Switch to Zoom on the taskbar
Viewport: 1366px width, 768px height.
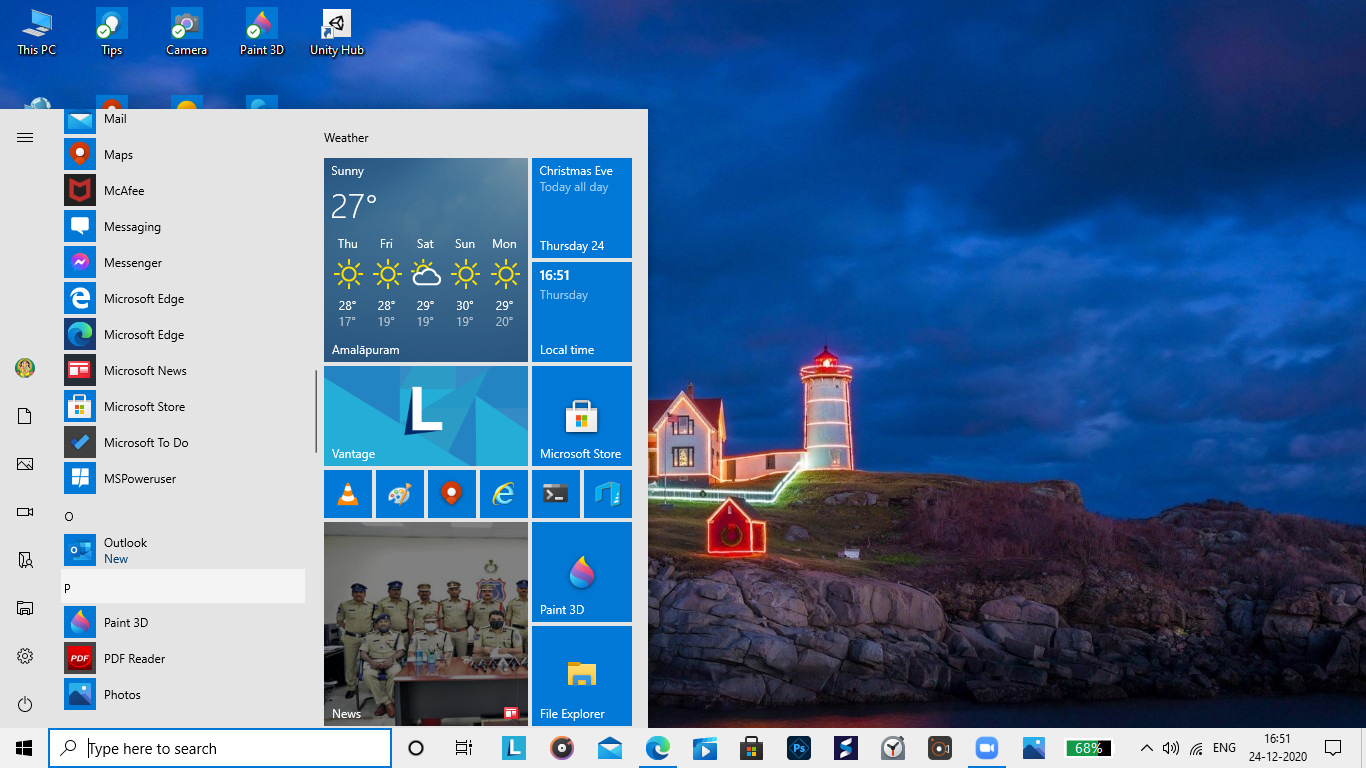(x=987, y=748)
